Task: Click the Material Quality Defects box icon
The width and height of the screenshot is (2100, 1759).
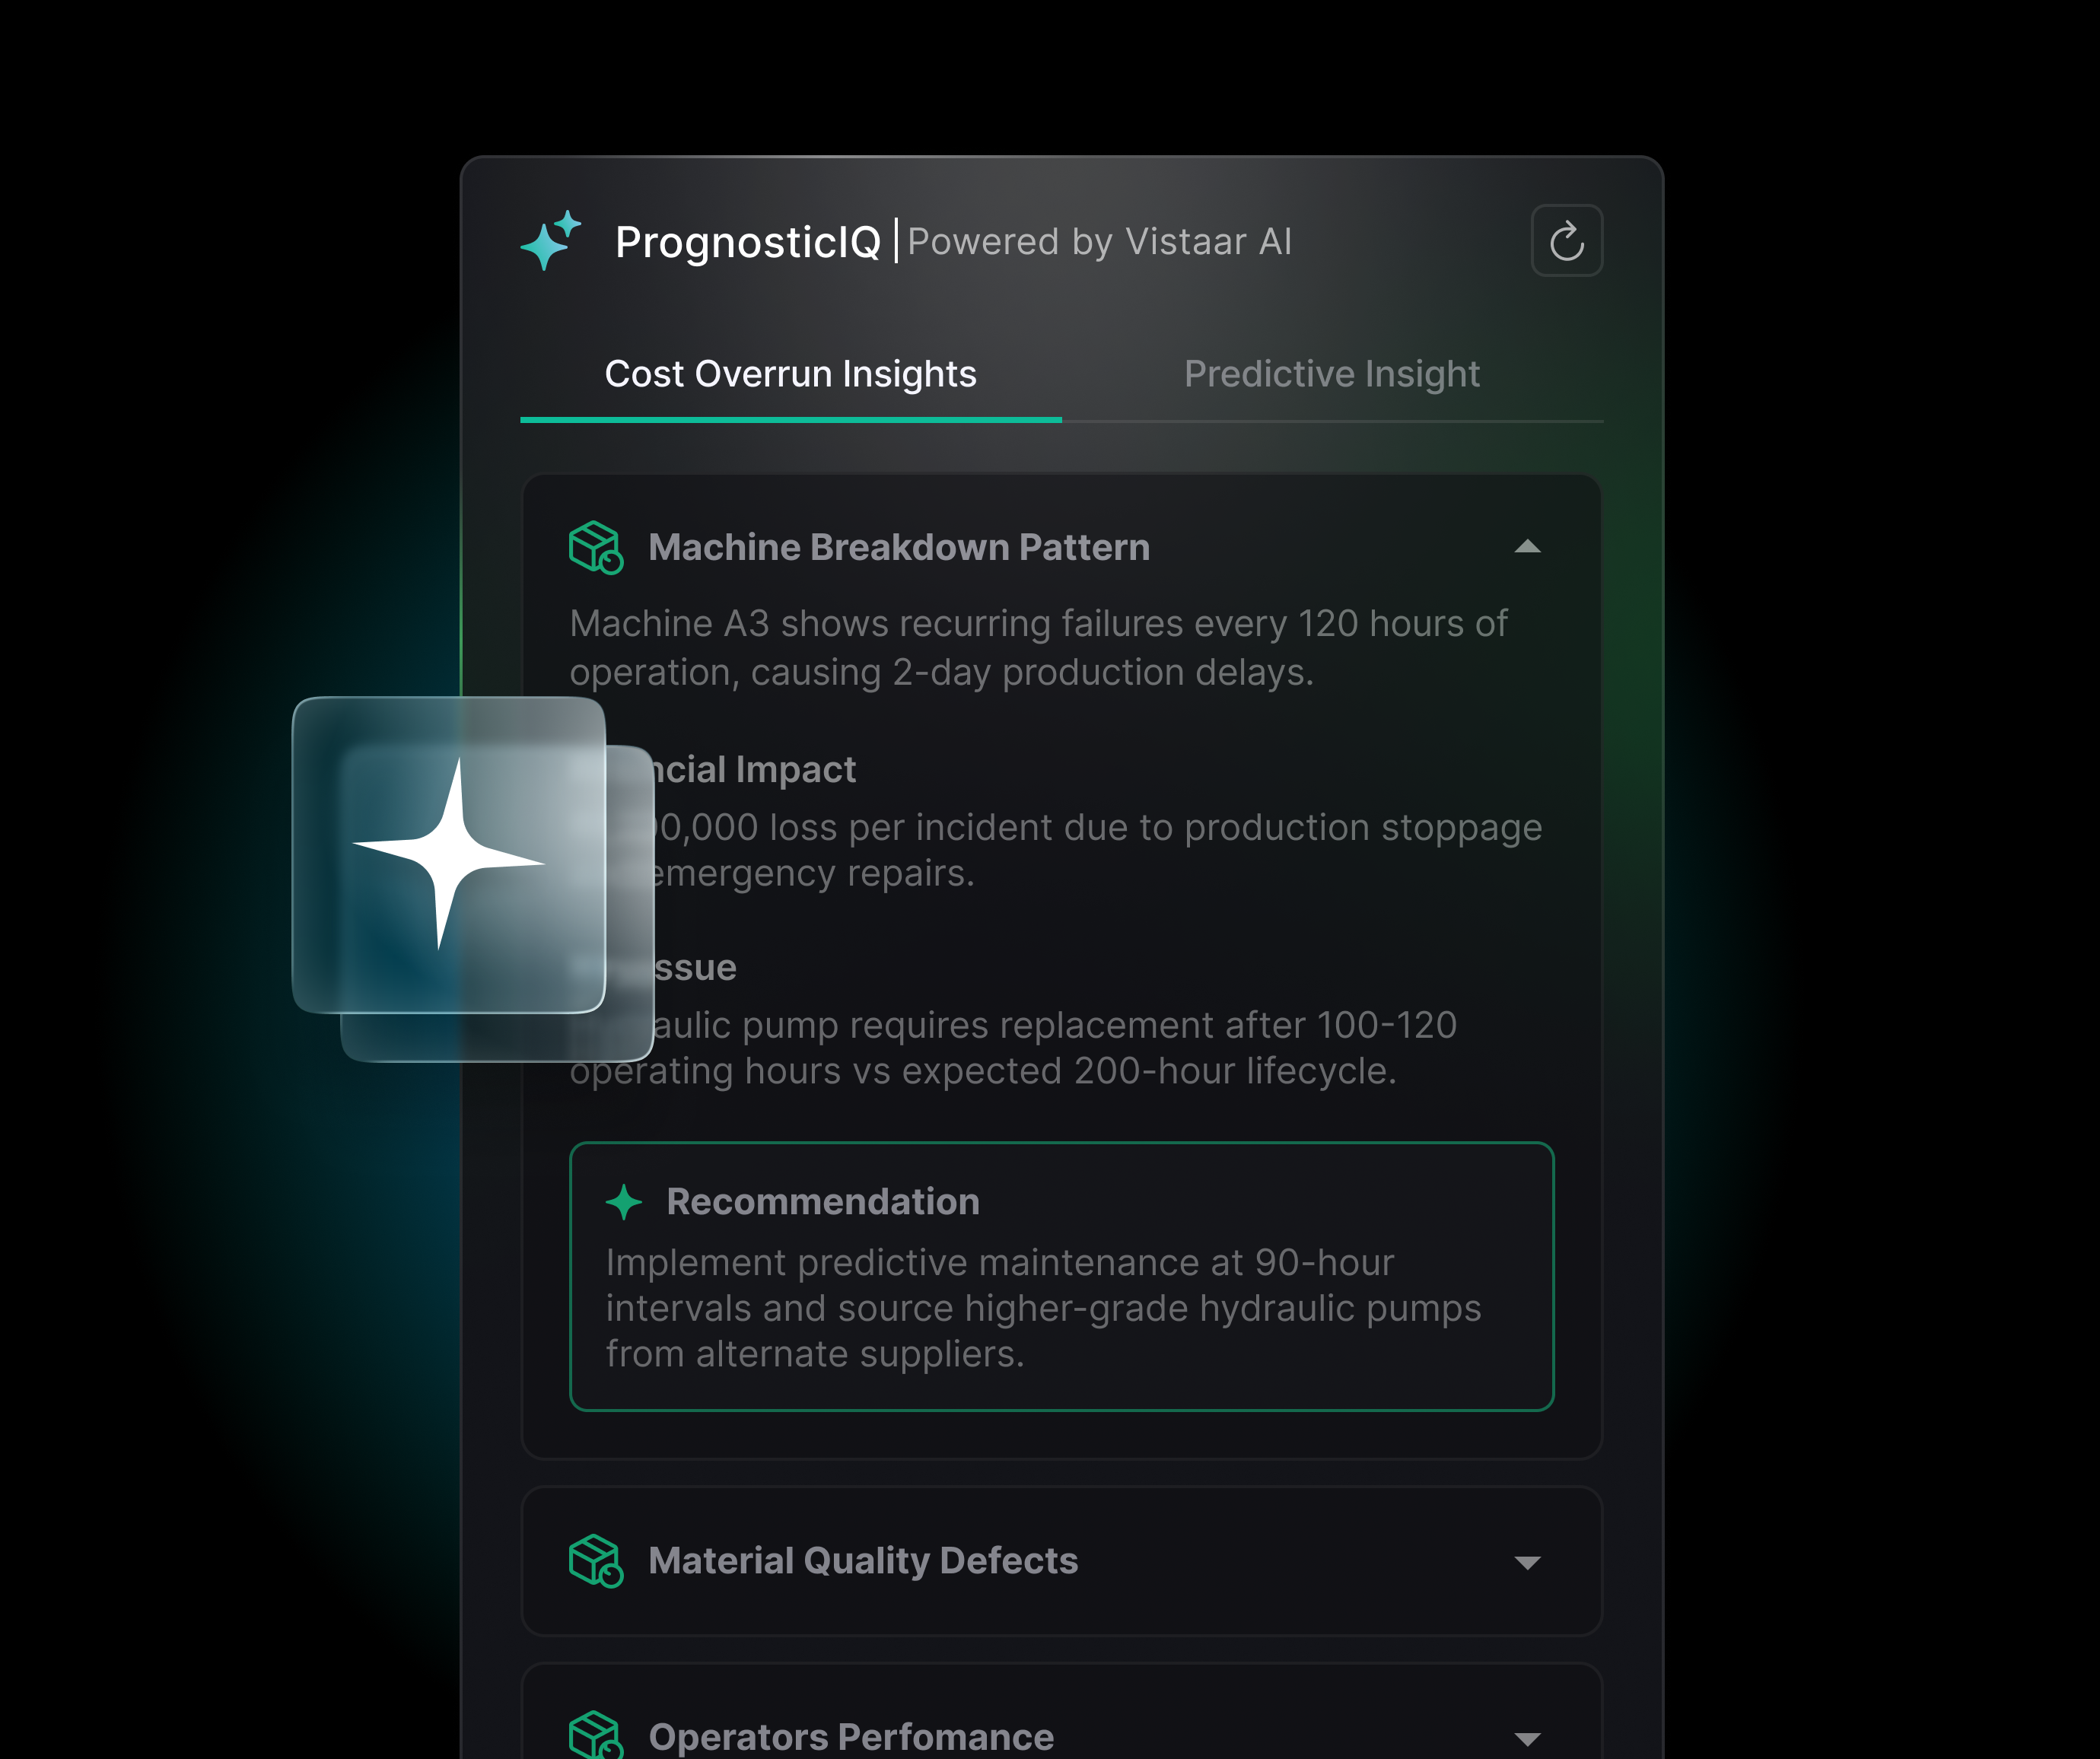Action: pos(596,1561)
